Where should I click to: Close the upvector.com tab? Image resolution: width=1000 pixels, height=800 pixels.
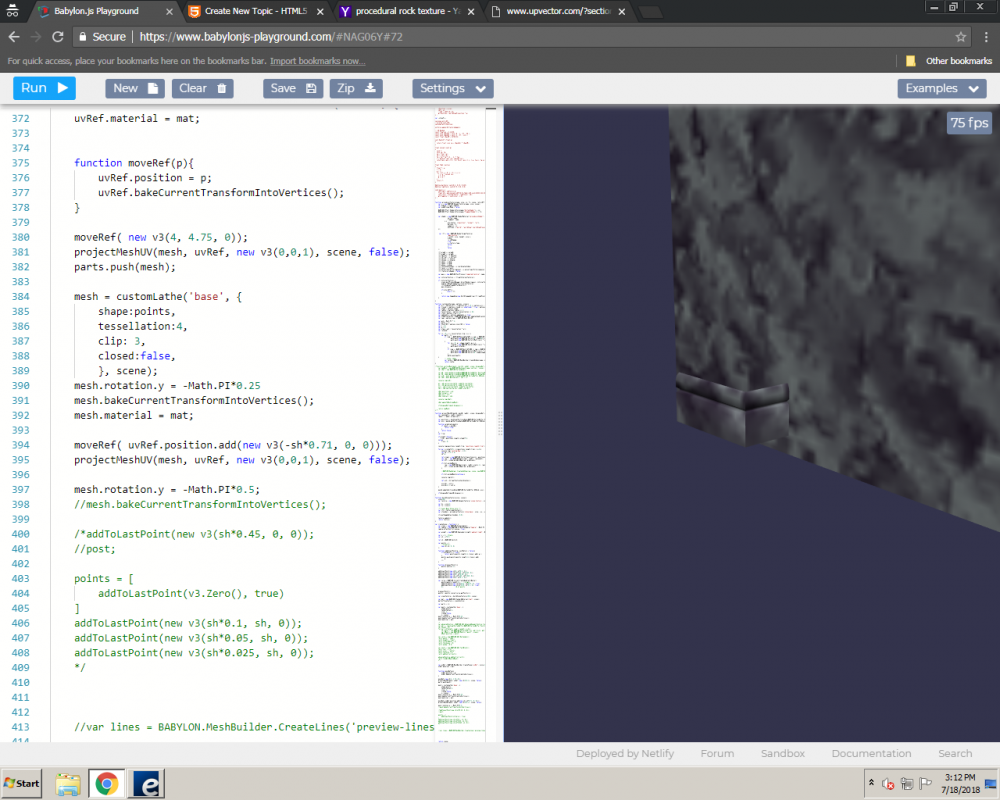tap(622, 12)
